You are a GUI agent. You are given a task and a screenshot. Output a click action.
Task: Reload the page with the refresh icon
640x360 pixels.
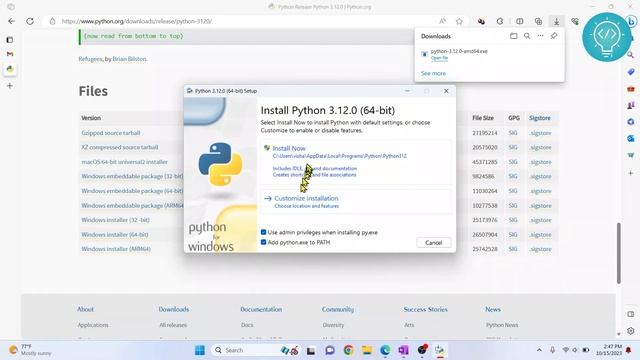(x=30, y=21)
